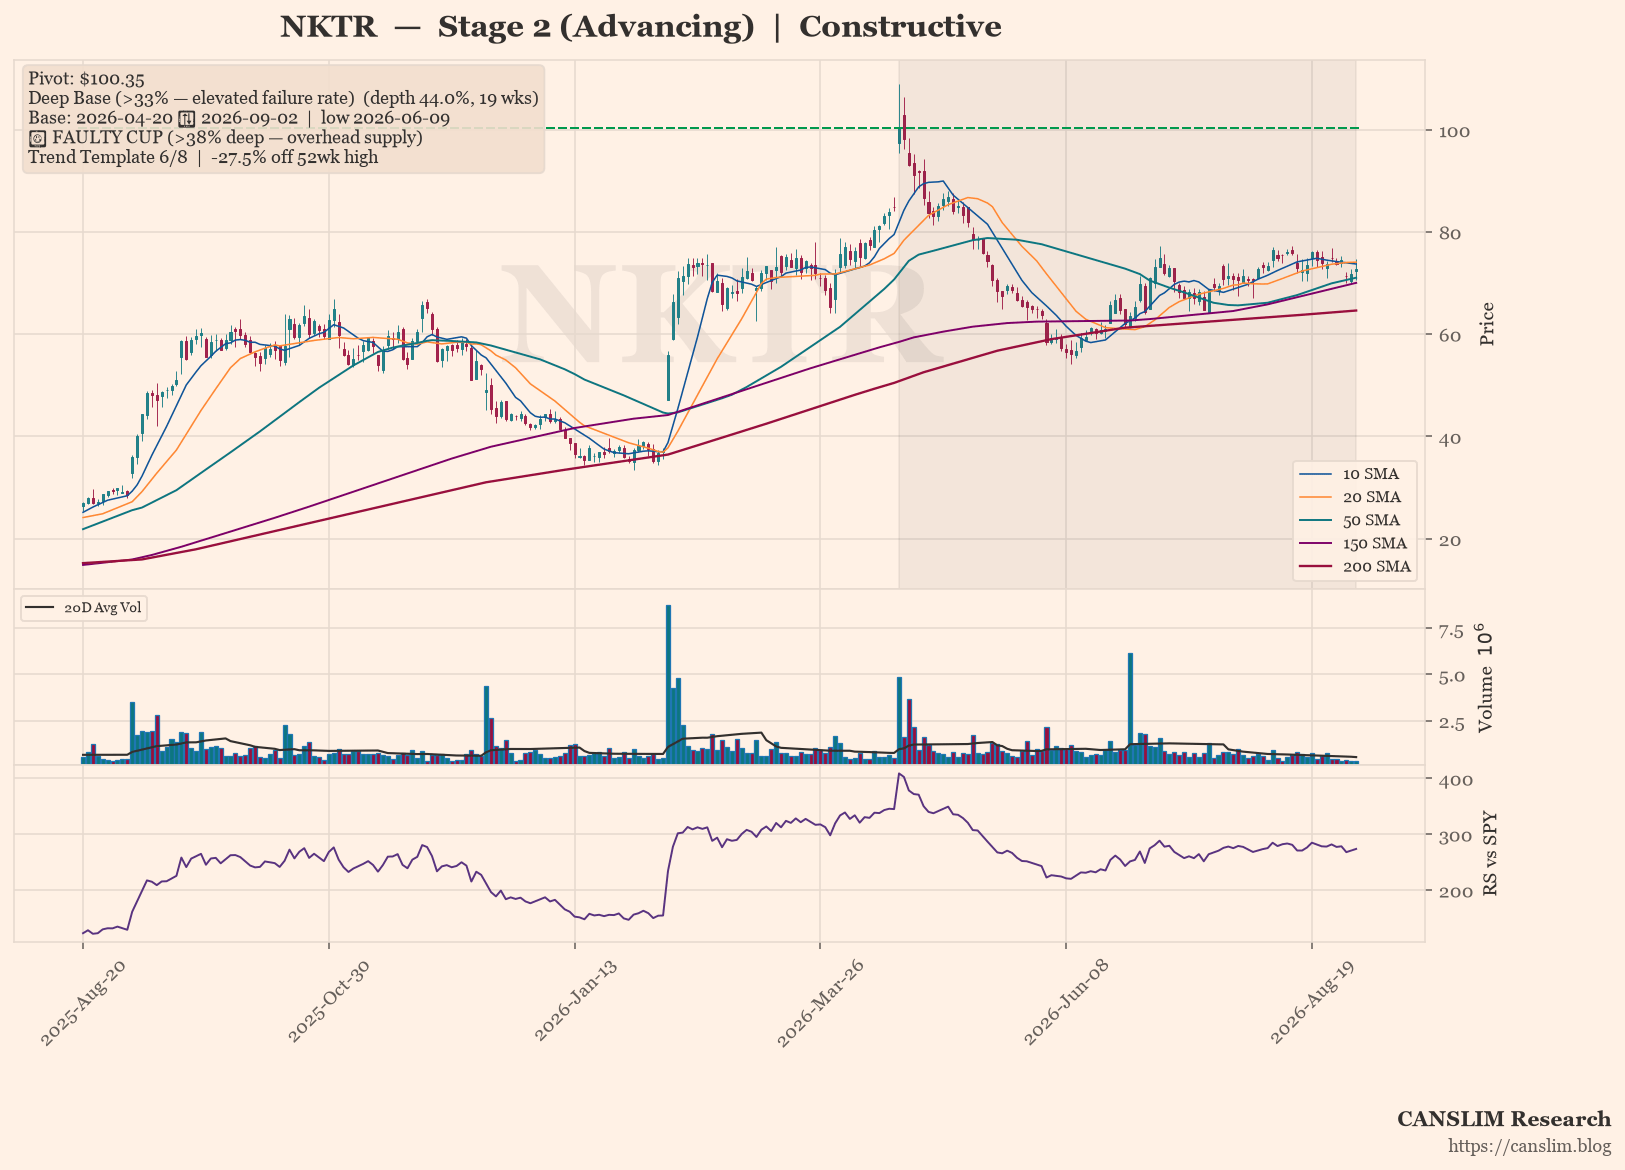Click the 5.0 volume tick label
1625x1170 pixels.
1451,676
